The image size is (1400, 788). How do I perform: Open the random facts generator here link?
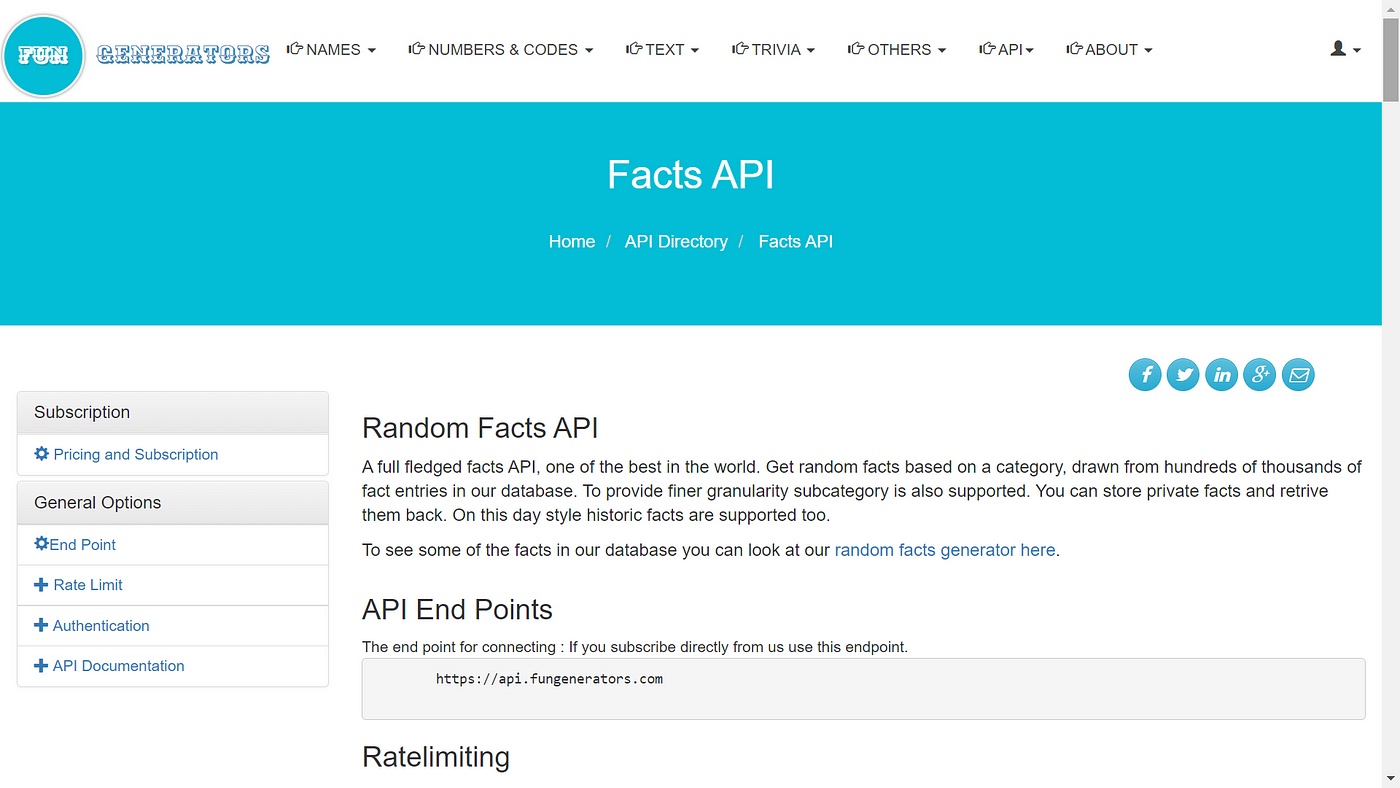coord(945,550)
